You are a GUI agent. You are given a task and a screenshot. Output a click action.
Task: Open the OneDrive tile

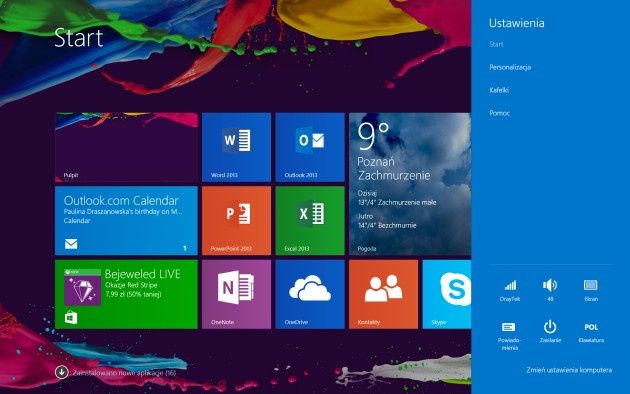[310, 294]
